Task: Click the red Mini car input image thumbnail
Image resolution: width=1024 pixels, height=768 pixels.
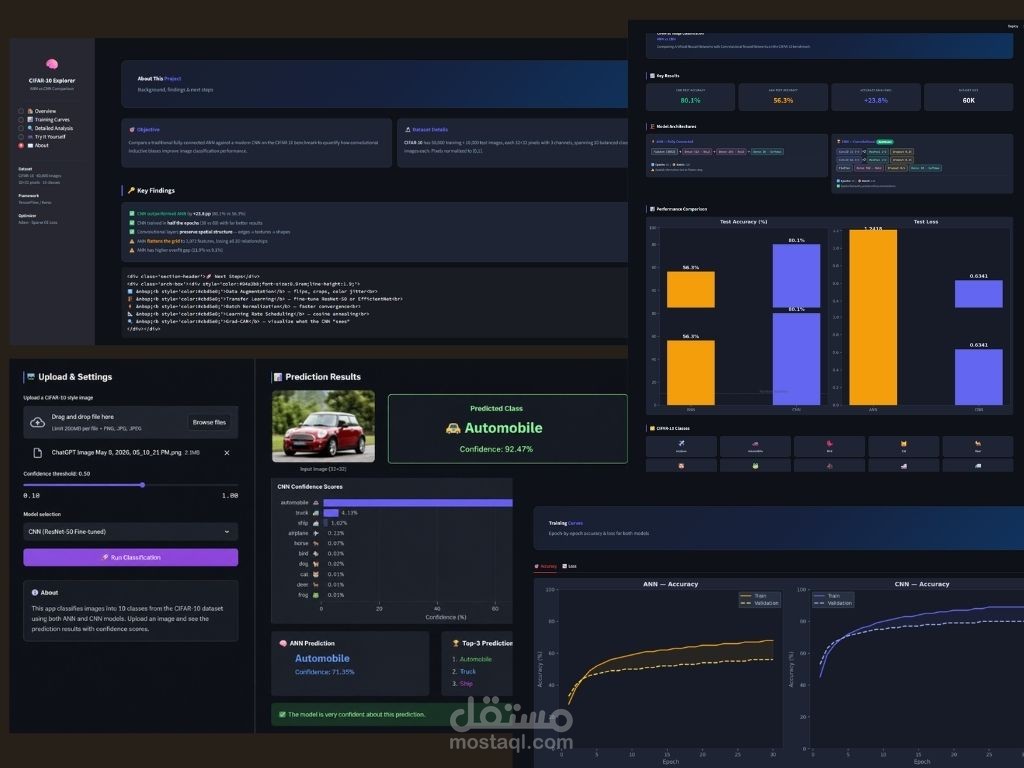Action: (x=323, y=426)
